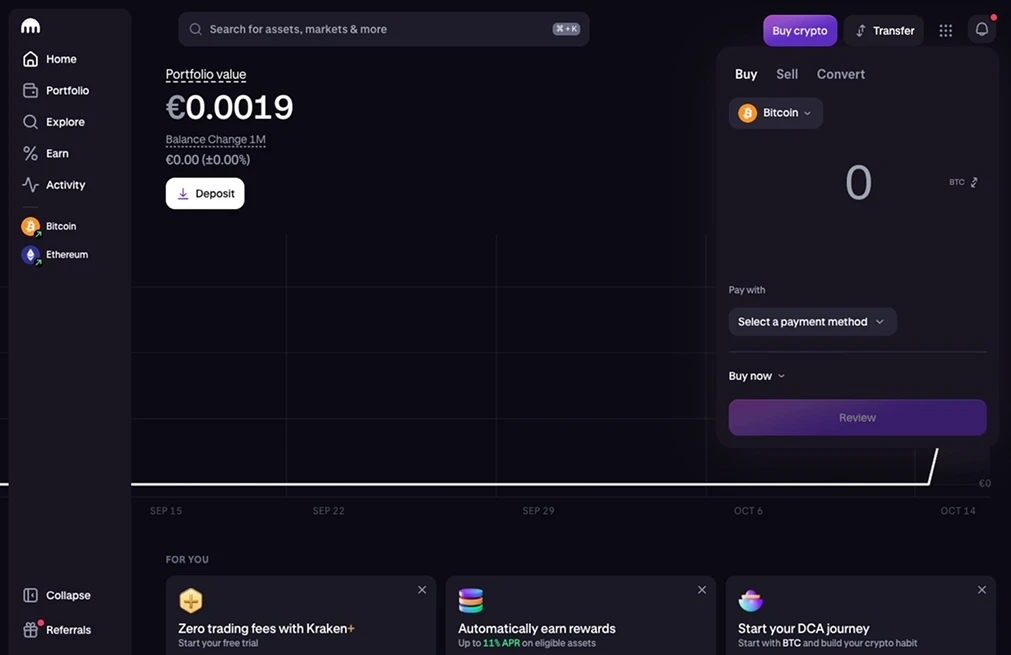The height and width of the screenshot is (655, 1011).
Task: Open the Home sidebar item
Action: point(50,59)
